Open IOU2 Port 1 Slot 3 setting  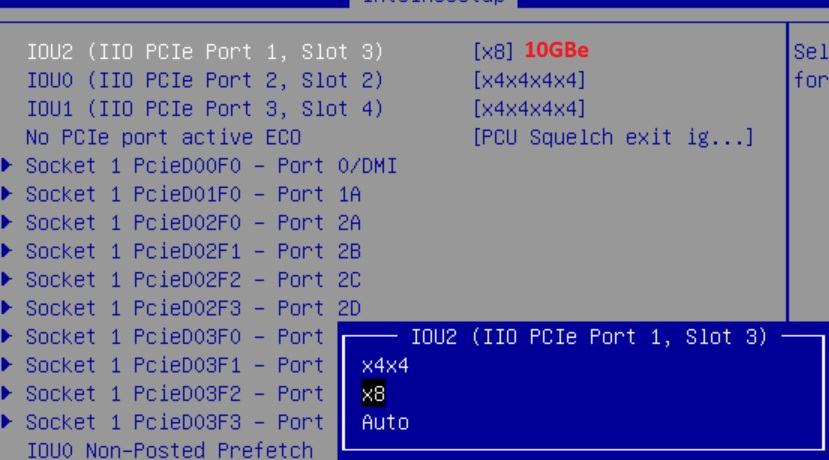[x=205, y=52]
